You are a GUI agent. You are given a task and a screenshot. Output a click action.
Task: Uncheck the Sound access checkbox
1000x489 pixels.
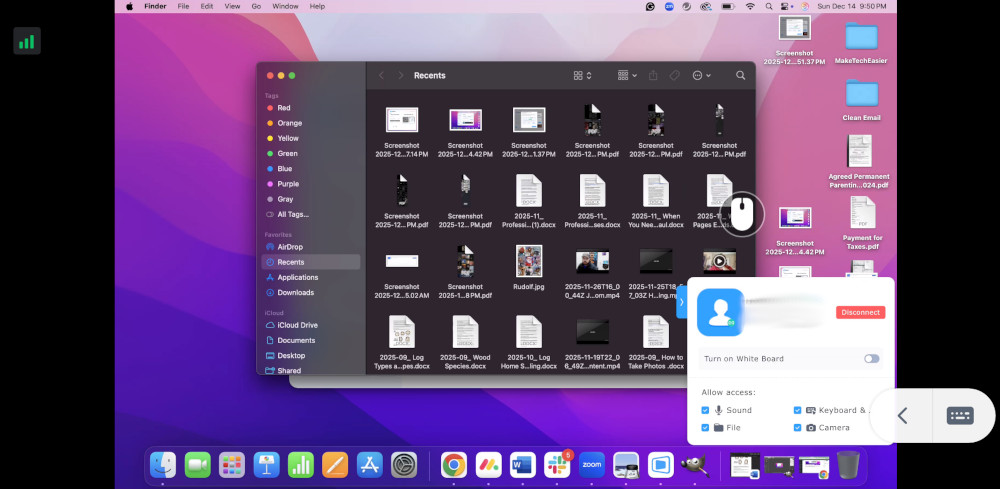pos(706,410)
